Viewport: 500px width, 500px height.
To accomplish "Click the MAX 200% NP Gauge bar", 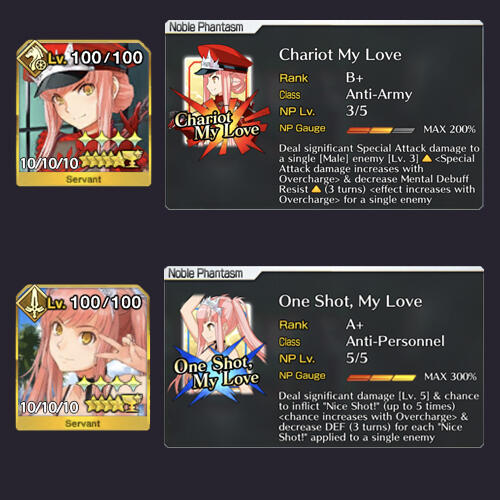I will (x=381, y=130).
